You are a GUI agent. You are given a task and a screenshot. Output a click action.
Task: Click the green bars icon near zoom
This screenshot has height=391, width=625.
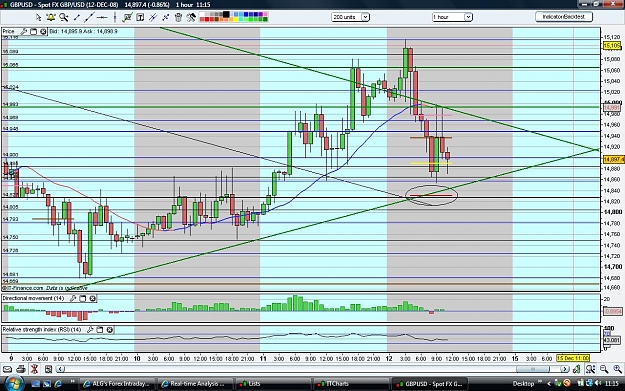point(576,369)
